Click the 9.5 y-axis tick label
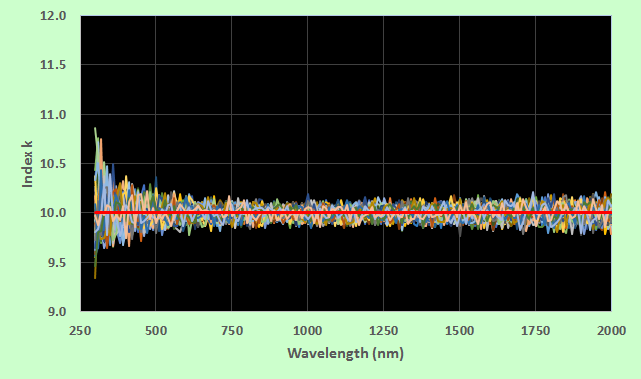The image size is (641, 379). click(x=56, y=262)
